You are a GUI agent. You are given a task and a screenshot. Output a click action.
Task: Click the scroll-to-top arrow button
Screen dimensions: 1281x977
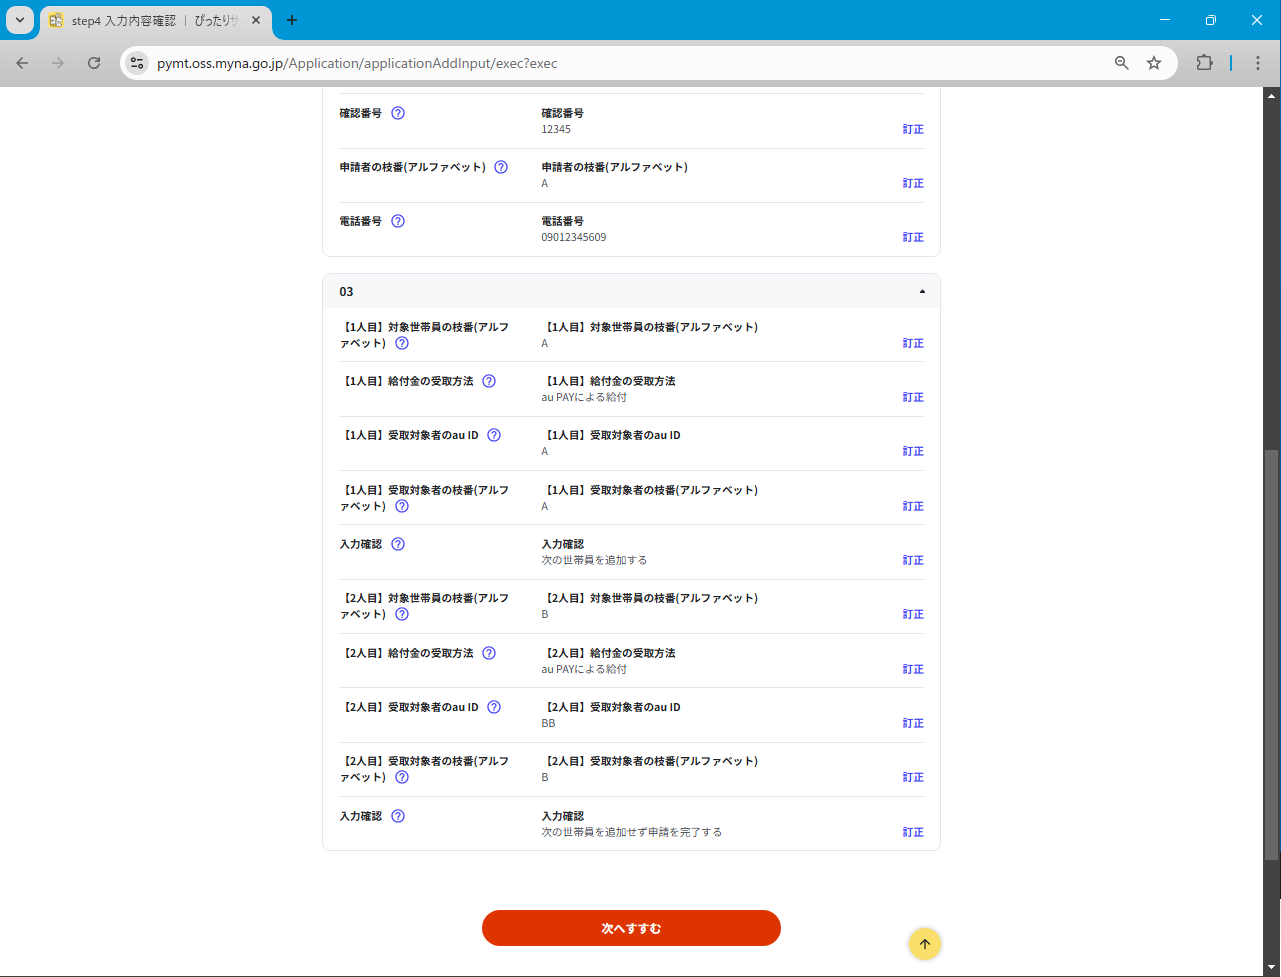coord(924,944)
